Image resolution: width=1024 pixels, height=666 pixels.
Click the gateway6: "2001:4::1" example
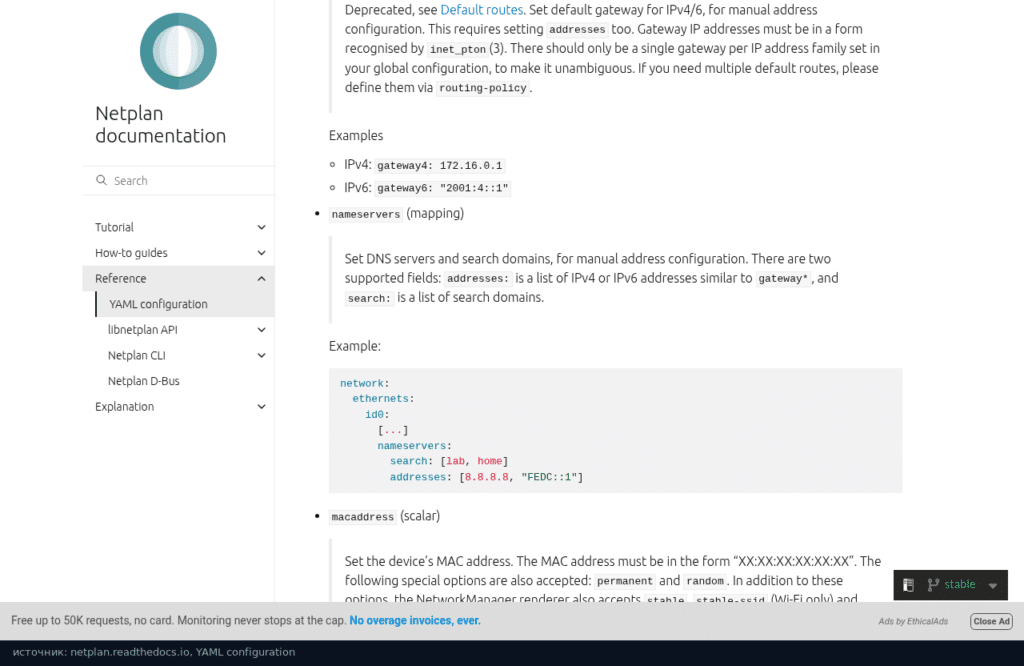pos(443,189)
